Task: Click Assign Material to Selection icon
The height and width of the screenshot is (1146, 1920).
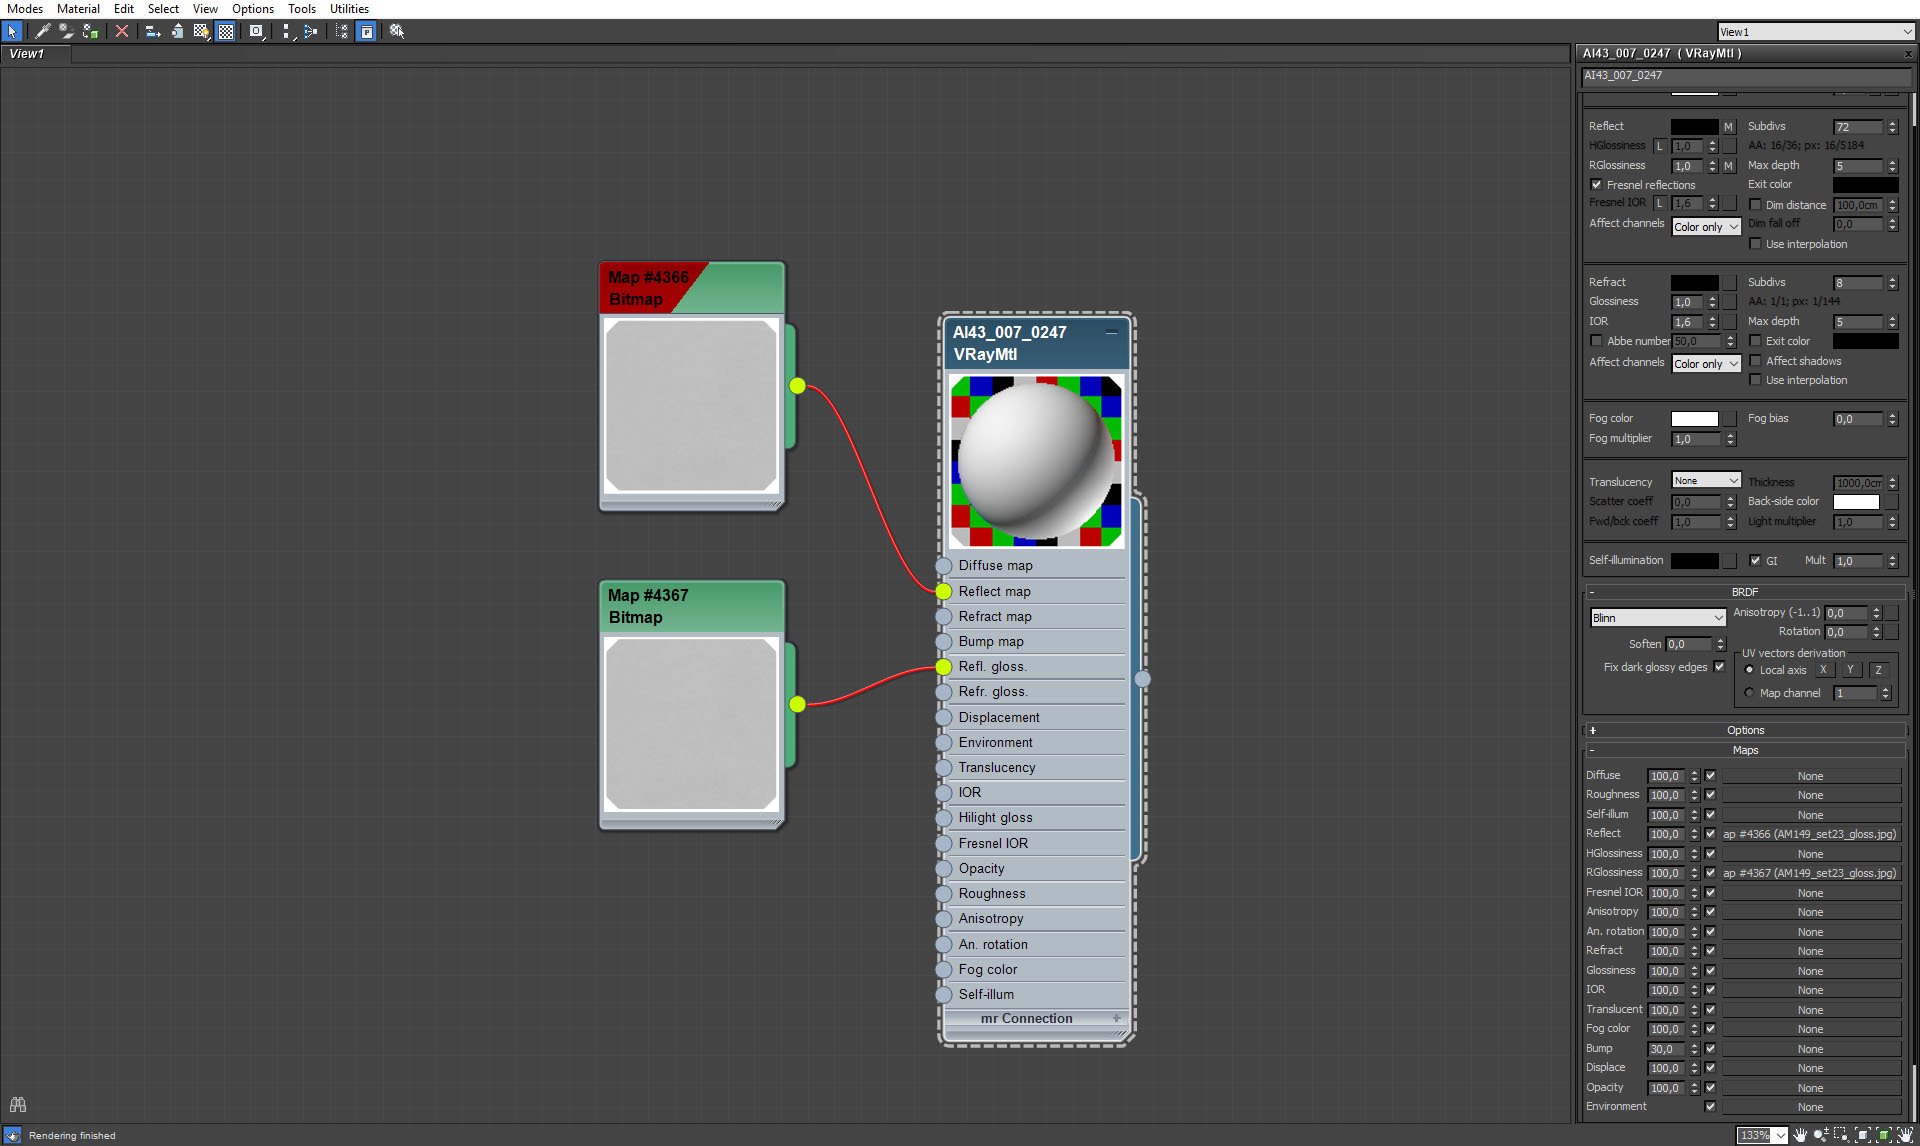Action: point(90,32)
